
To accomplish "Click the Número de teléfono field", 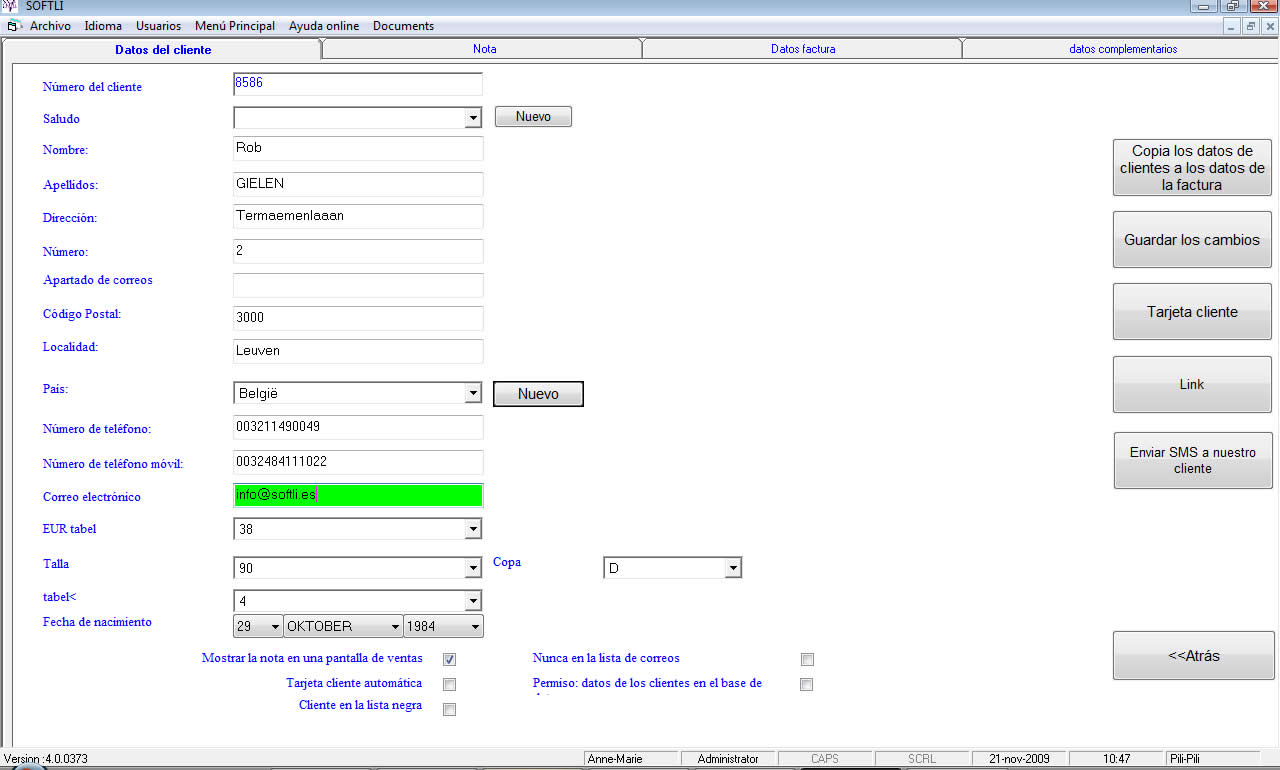I will (x=358, y=427).
